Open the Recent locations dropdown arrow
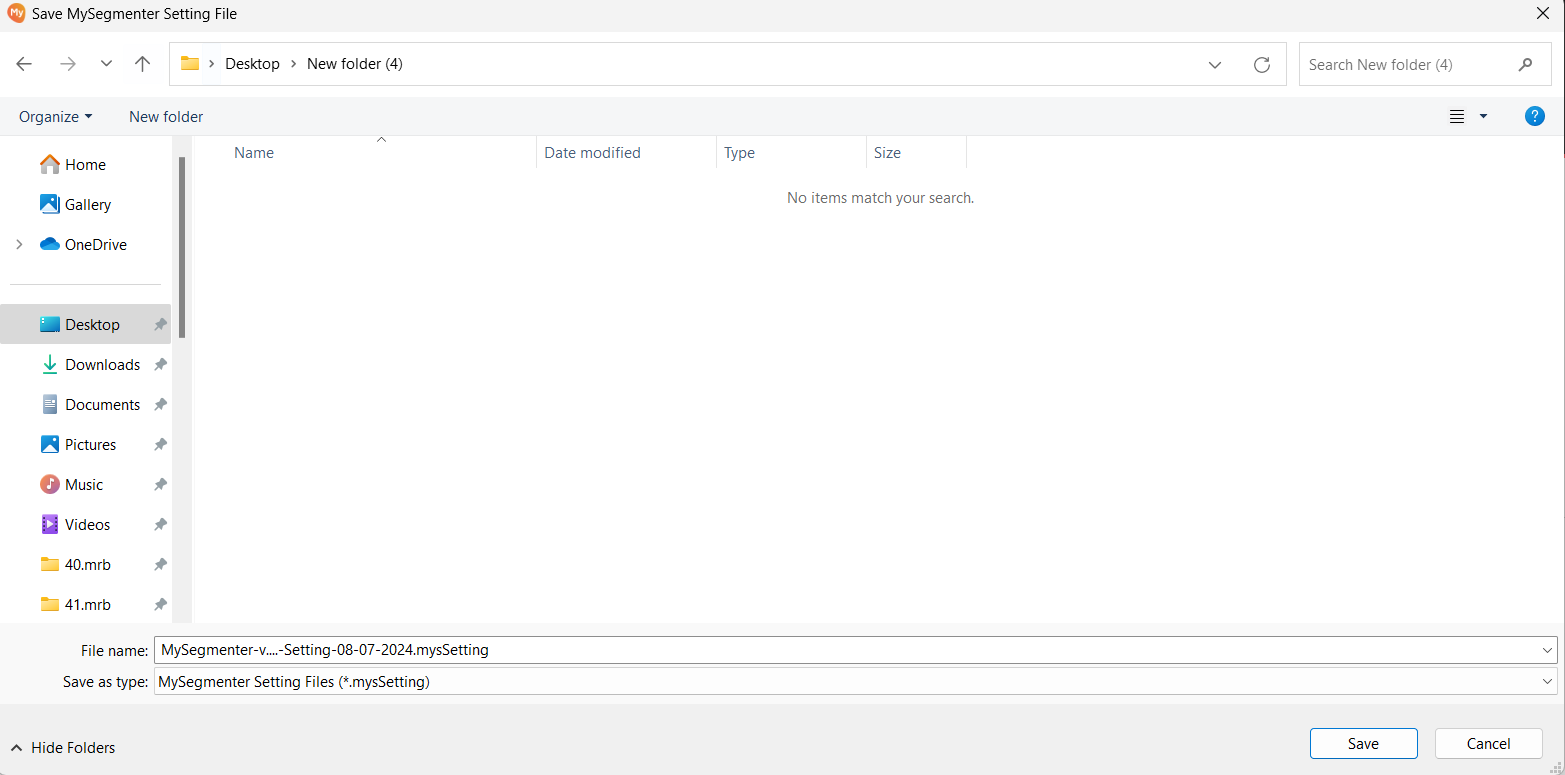Image resolution: width=1565 pixels, height=775 pixels. (x=106, y=64)
